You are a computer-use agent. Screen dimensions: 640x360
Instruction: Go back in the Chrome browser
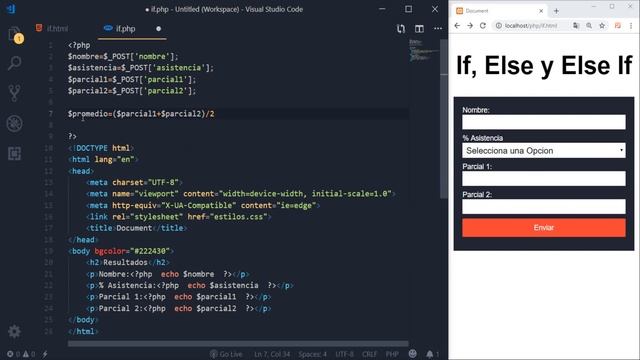coord(457,26)
